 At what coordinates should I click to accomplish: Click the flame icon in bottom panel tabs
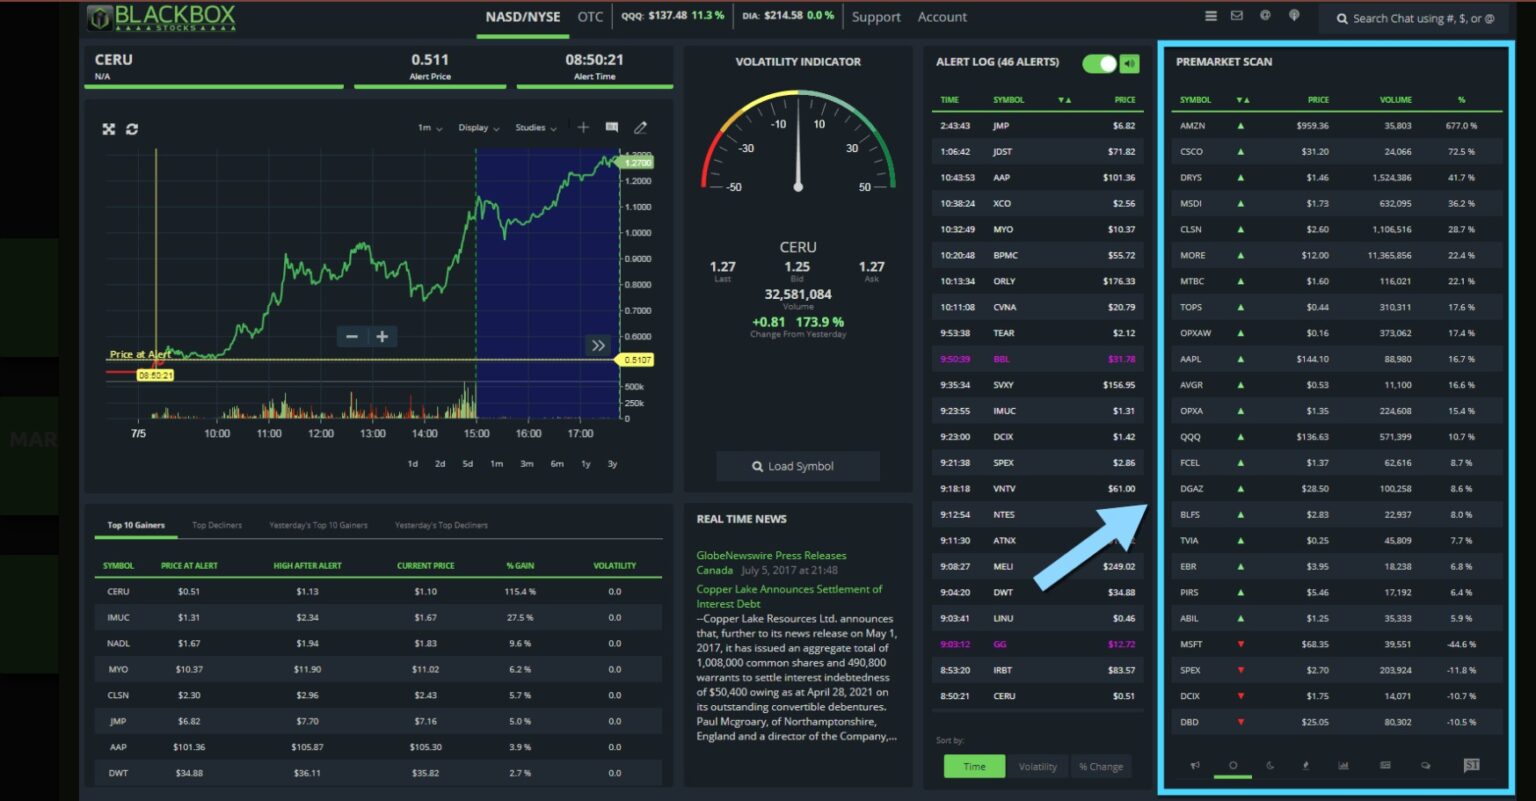(x=1306, y=765)
